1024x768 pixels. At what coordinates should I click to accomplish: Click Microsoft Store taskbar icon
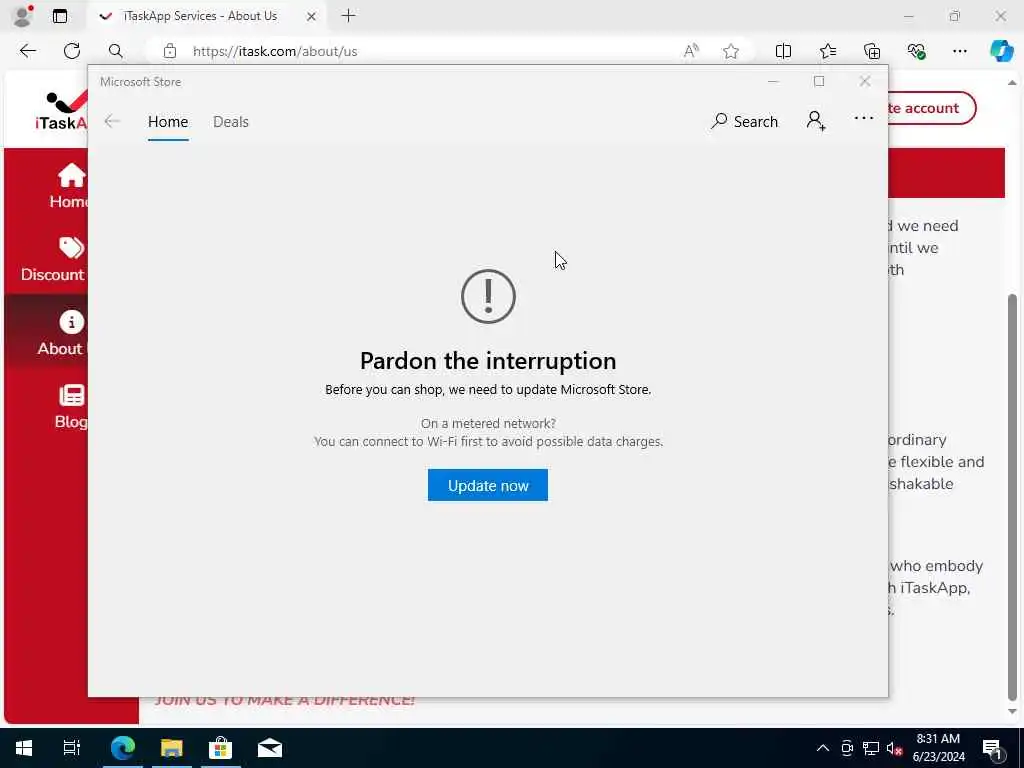tap(221, 748)
